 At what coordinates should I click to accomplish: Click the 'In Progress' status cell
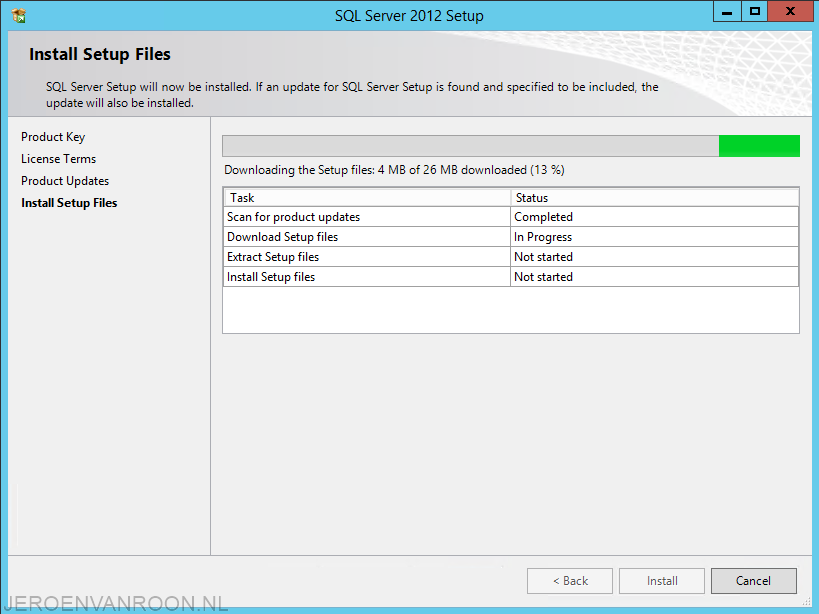coord(654,237)
